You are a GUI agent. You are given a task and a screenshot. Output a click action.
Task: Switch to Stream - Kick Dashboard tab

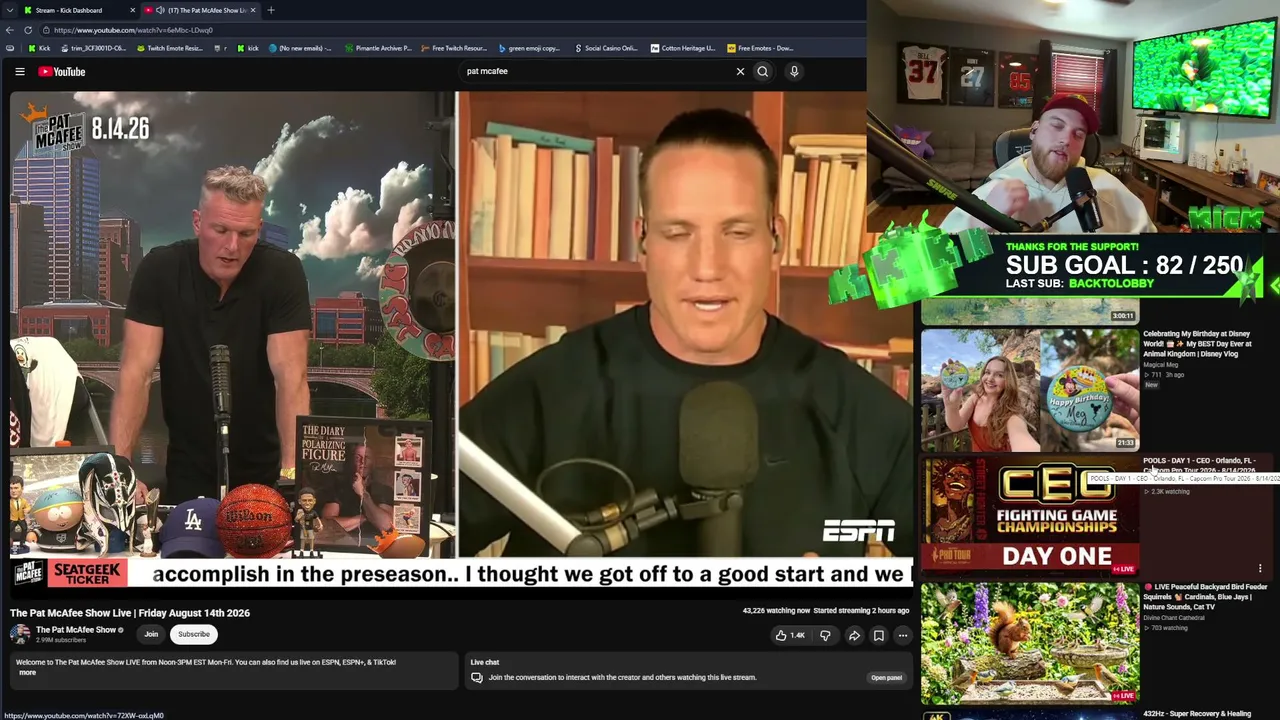click(75, 10)
